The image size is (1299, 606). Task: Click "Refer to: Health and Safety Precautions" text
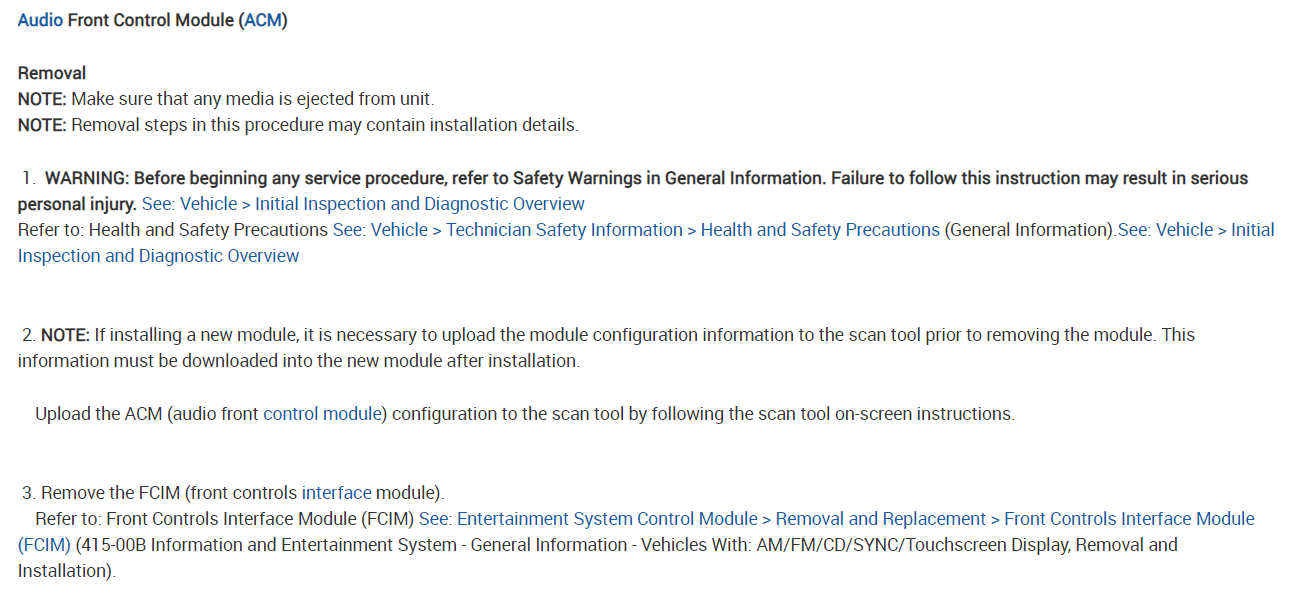pyautogui.click(x=173, y=230)
